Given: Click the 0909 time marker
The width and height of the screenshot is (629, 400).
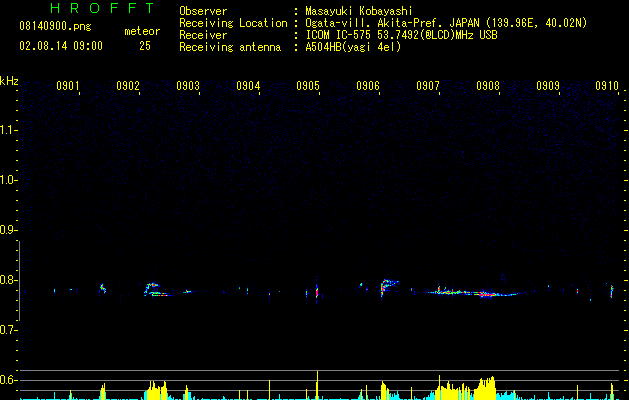Looking at the screenshot, I should coord(548,86).
